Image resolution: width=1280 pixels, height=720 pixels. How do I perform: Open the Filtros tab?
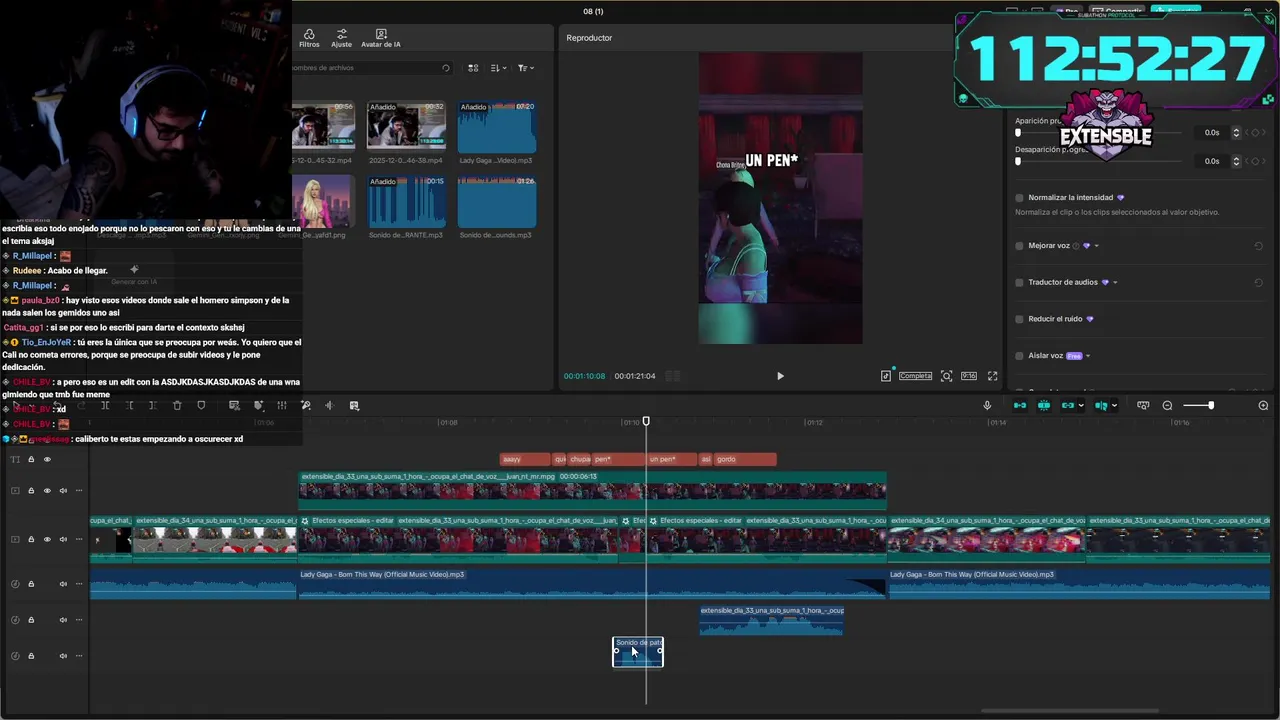[309, 38]
